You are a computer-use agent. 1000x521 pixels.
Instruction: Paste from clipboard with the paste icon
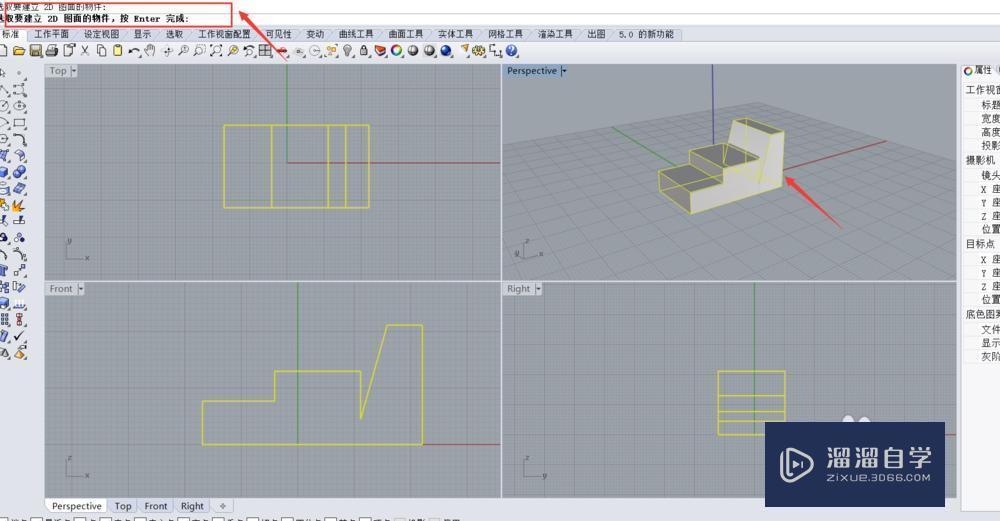118,50
